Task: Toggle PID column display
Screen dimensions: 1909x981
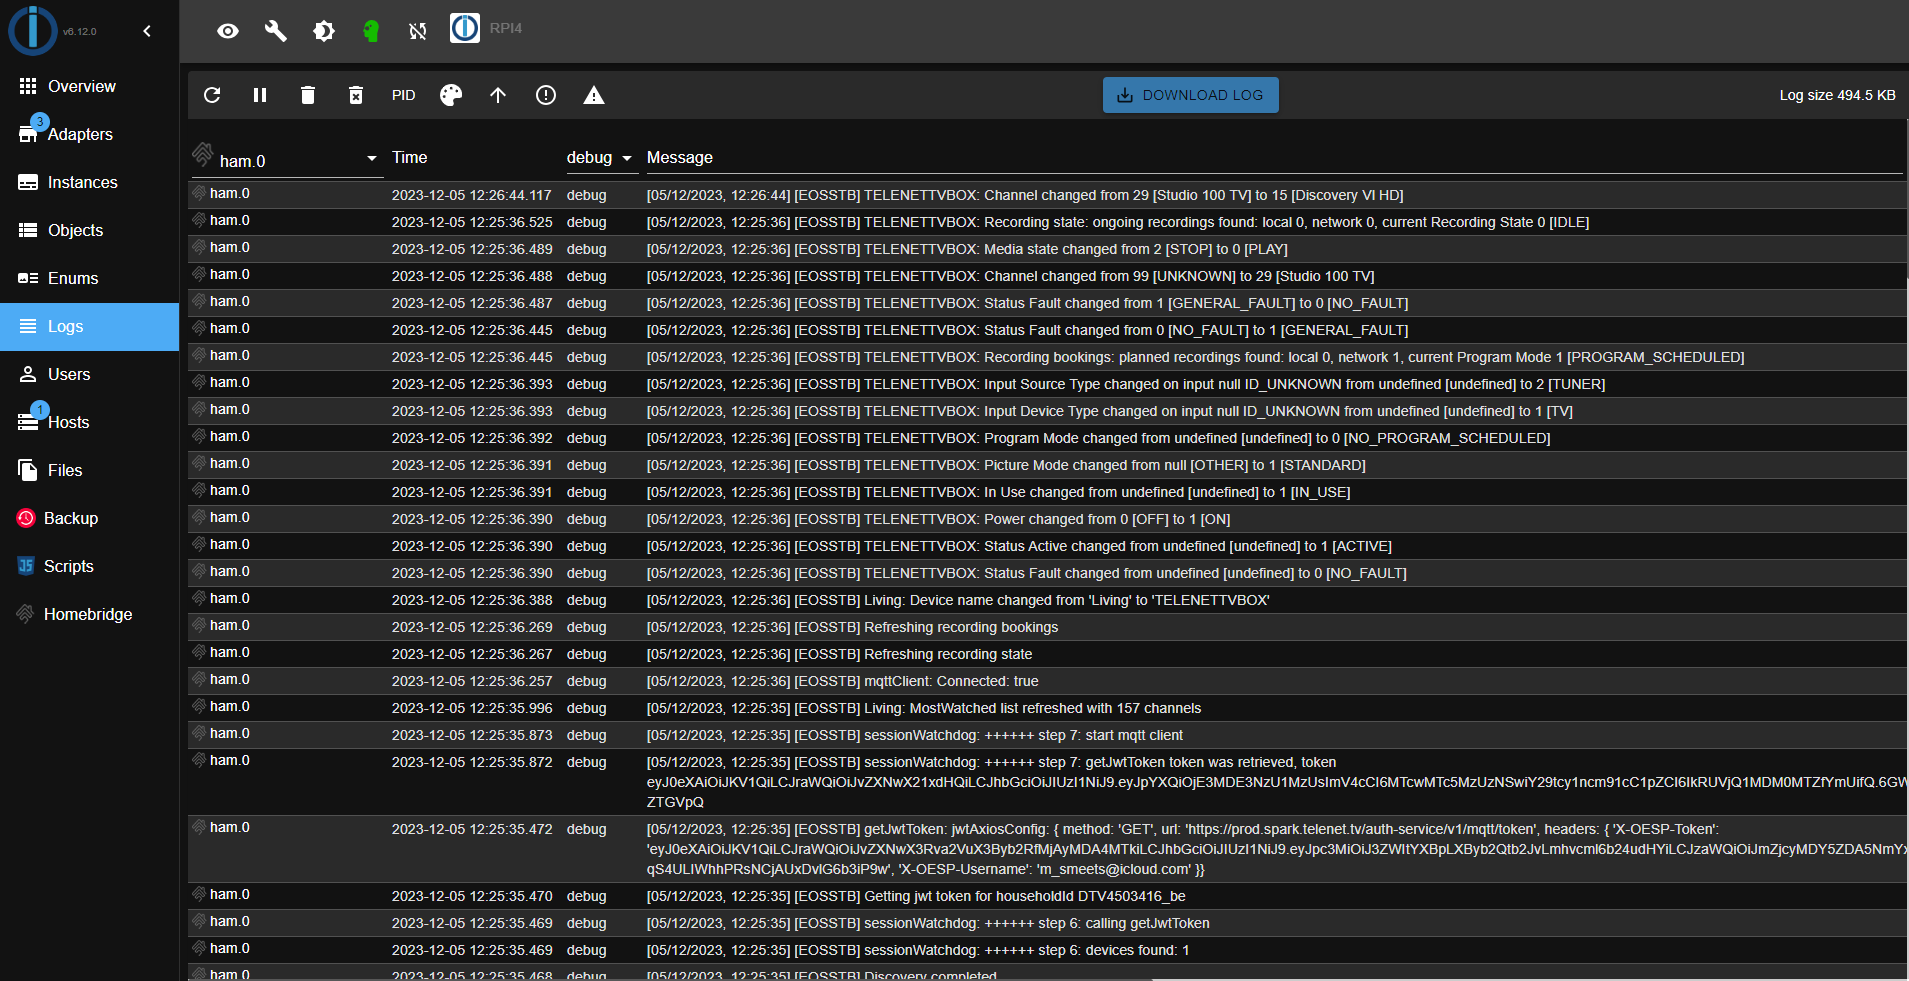Action: pos(404,95)
